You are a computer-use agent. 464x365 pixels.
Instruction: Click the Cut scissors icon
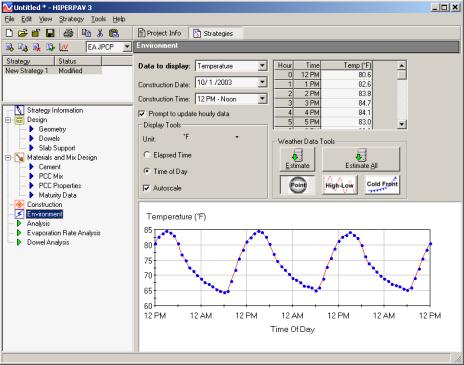pyautogui.click(x=100, y=33)
